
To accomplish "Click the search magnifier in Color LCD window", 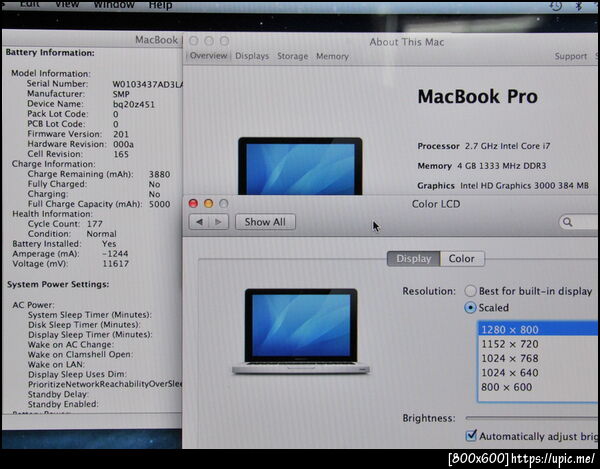I will [x=568, y=222].
